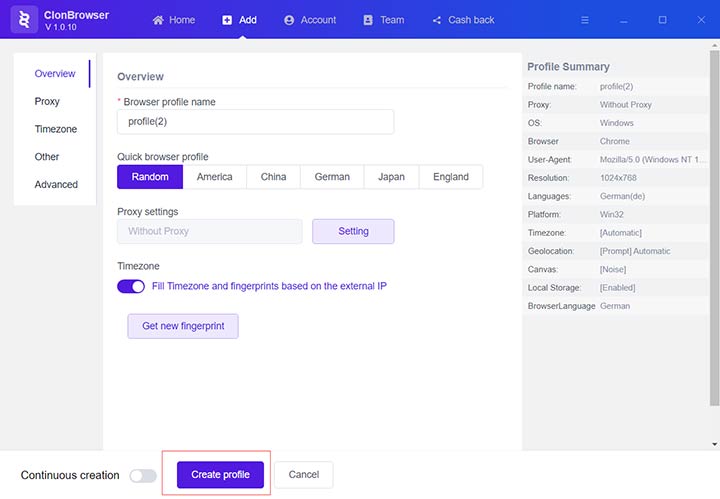
Task: Click the Profile Summary scrollbar thumb
Action: point(714,228)
